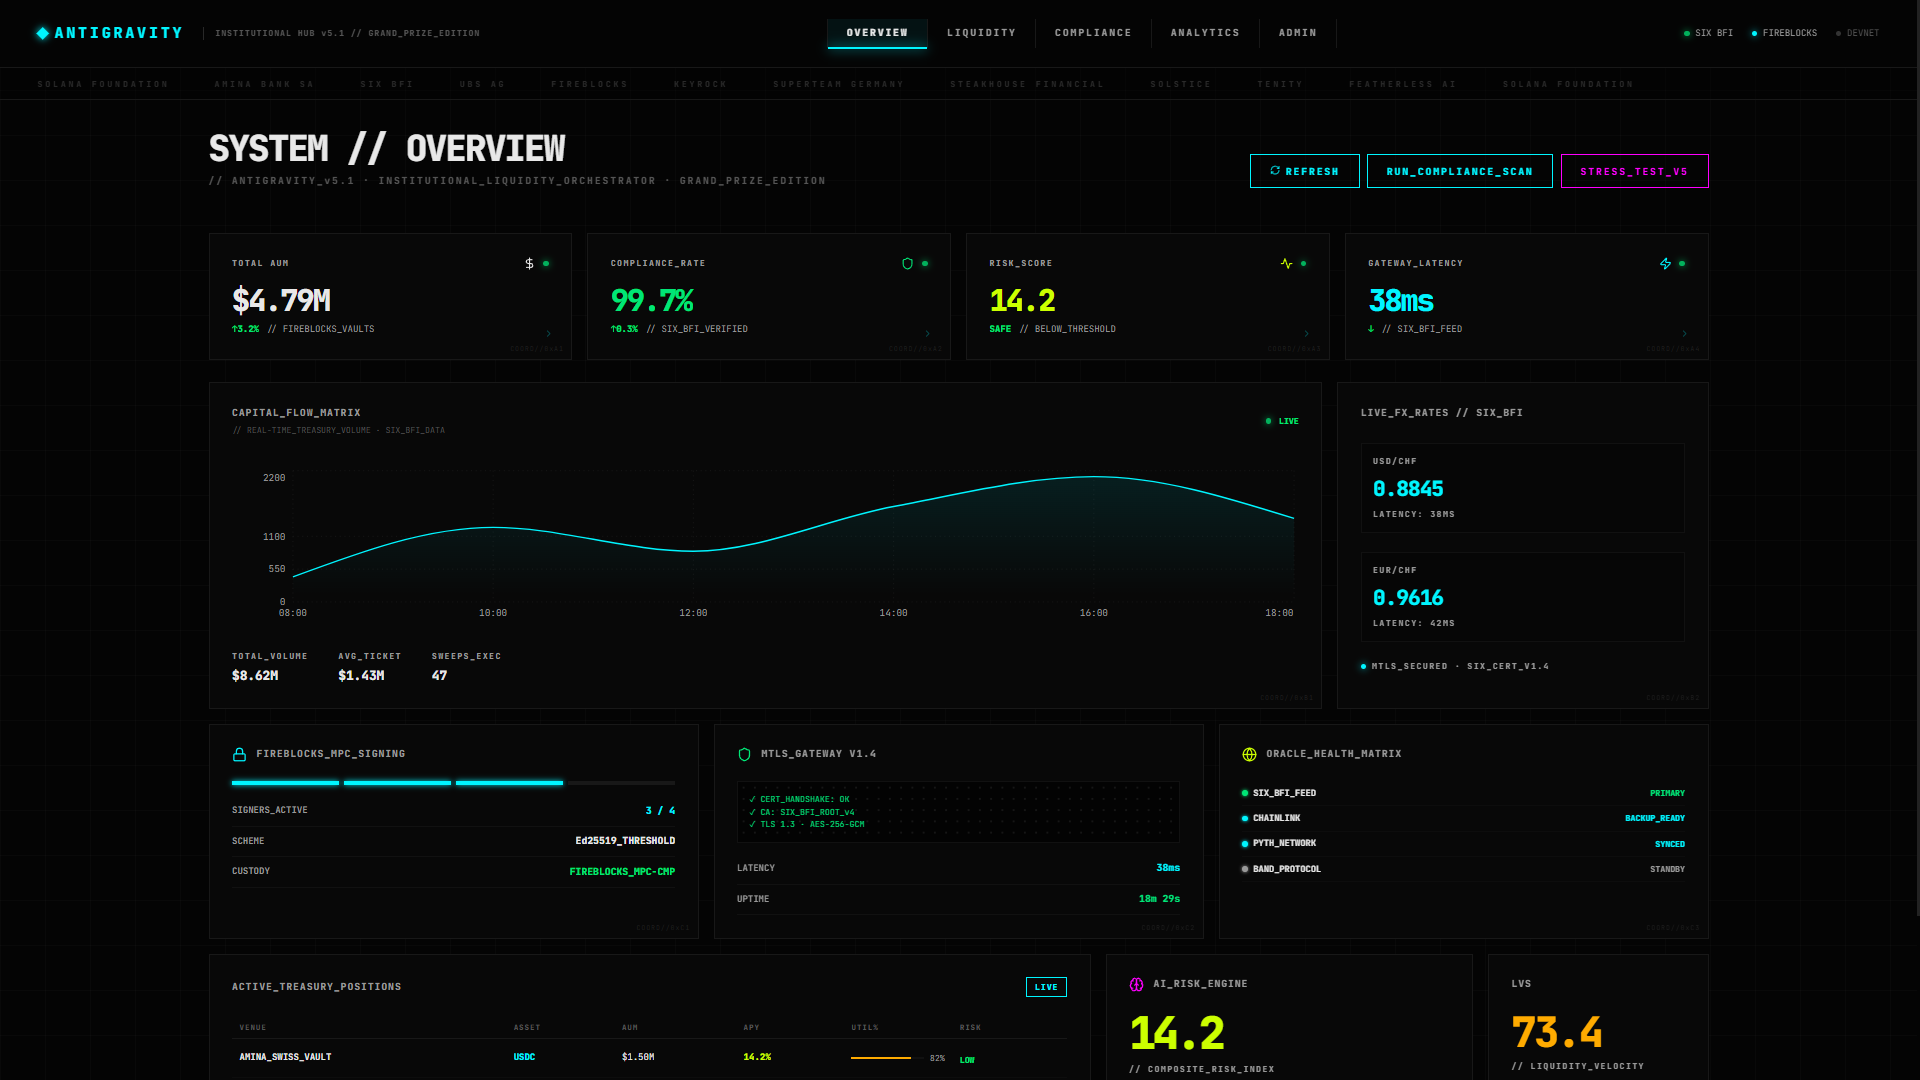
Task: Toggle the LIVE indicator on Capital Flow Matrix
Action: (x=1282, y=421)
